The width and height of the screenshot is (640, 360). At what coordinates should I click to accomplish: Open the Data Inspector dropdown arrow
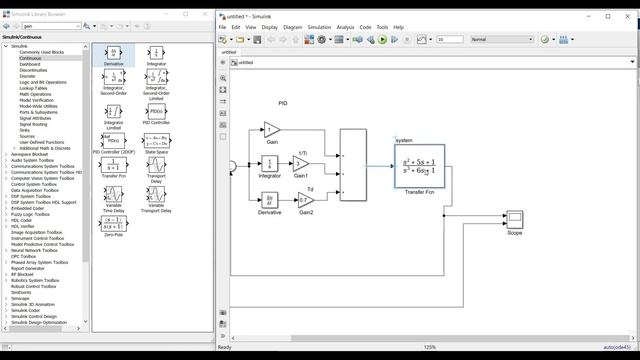(x=430, y=40)
